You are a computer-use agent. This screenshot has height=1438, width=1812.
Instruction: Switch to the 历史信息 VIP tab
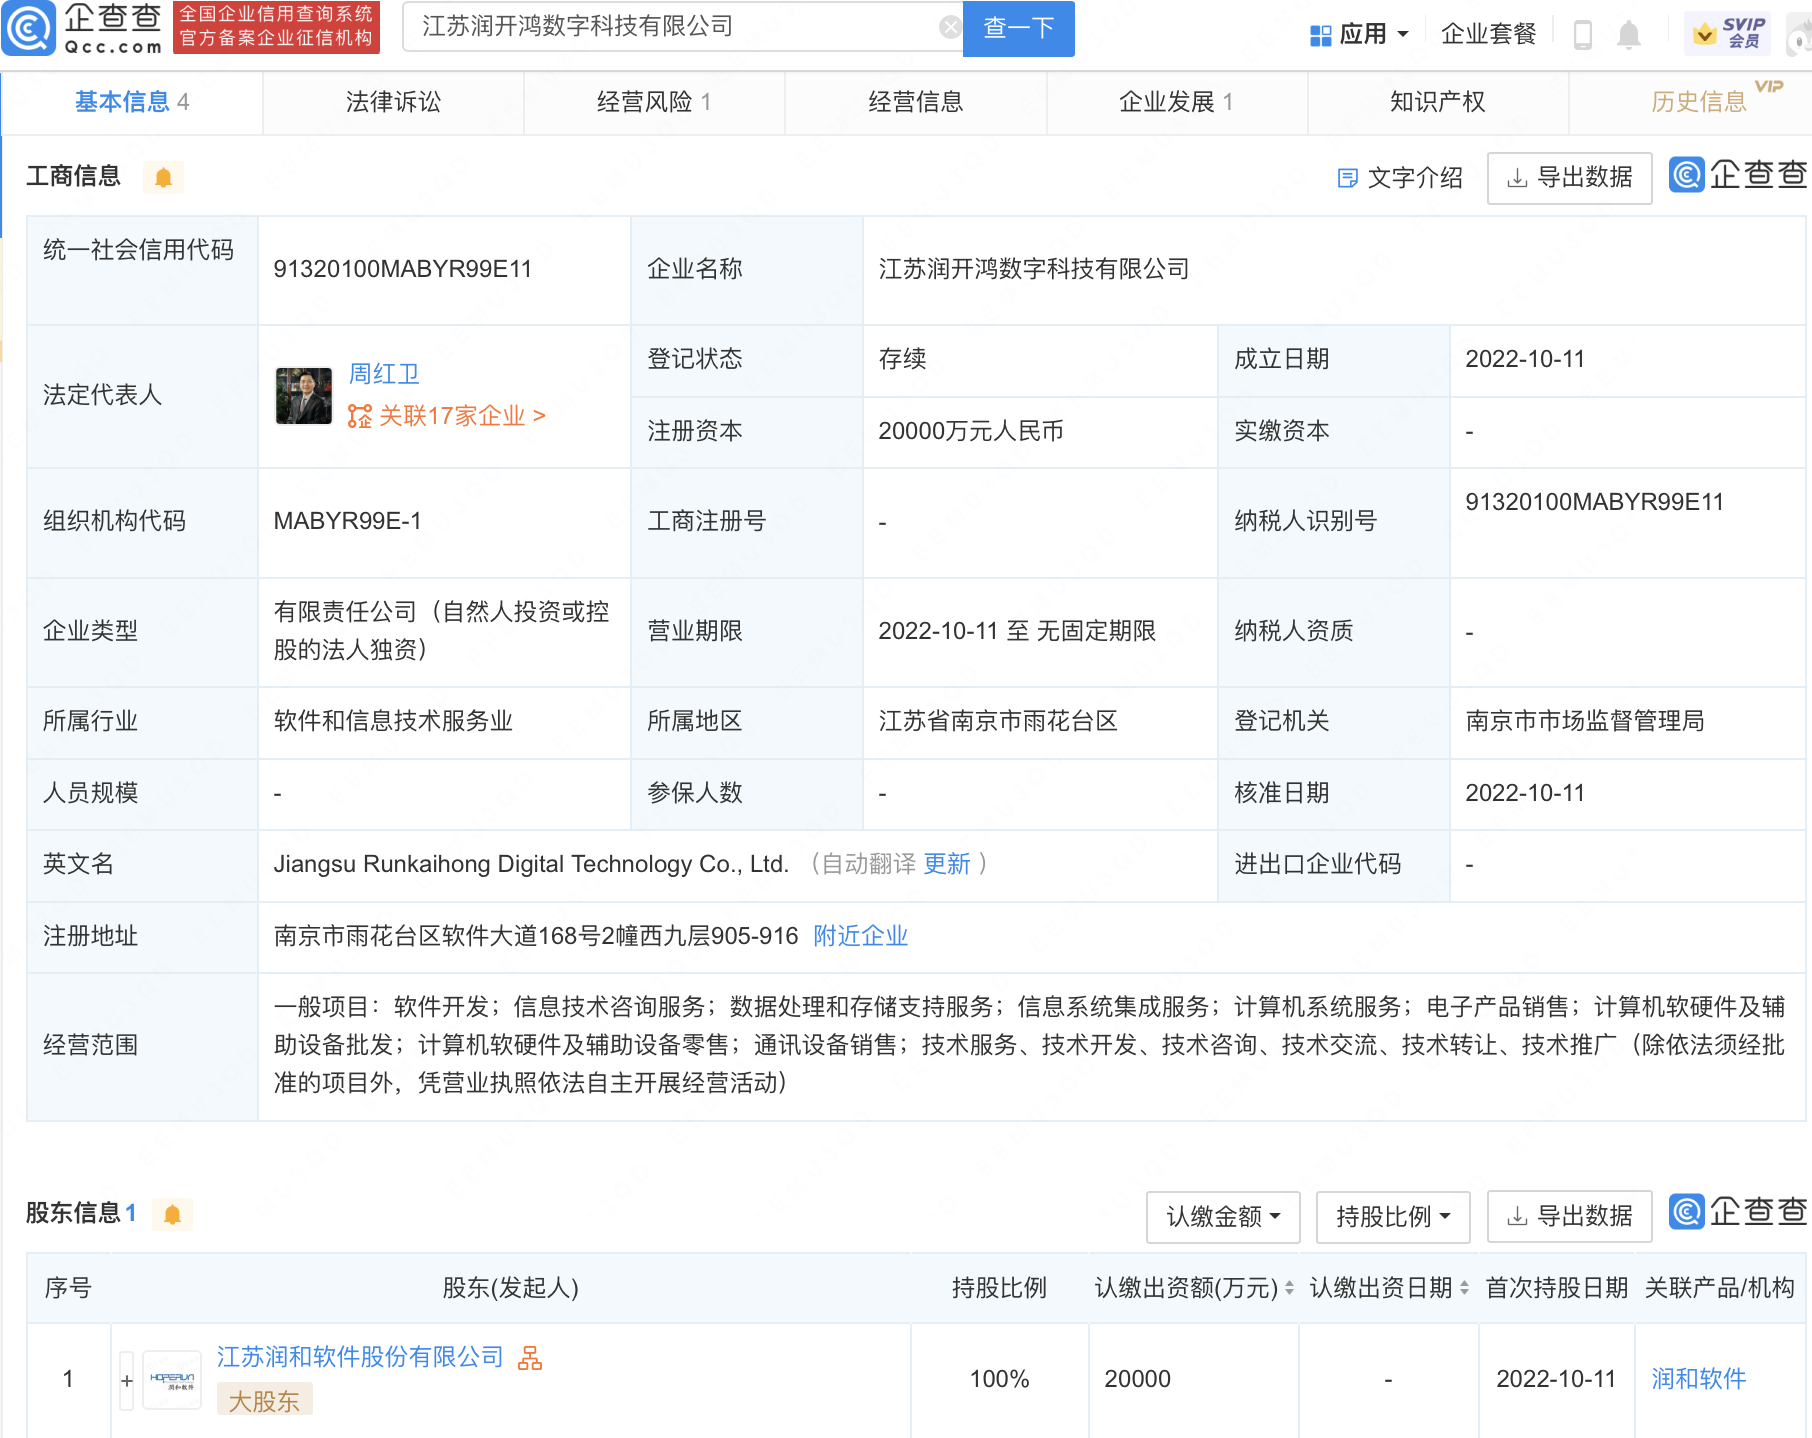click(1698, 102)
